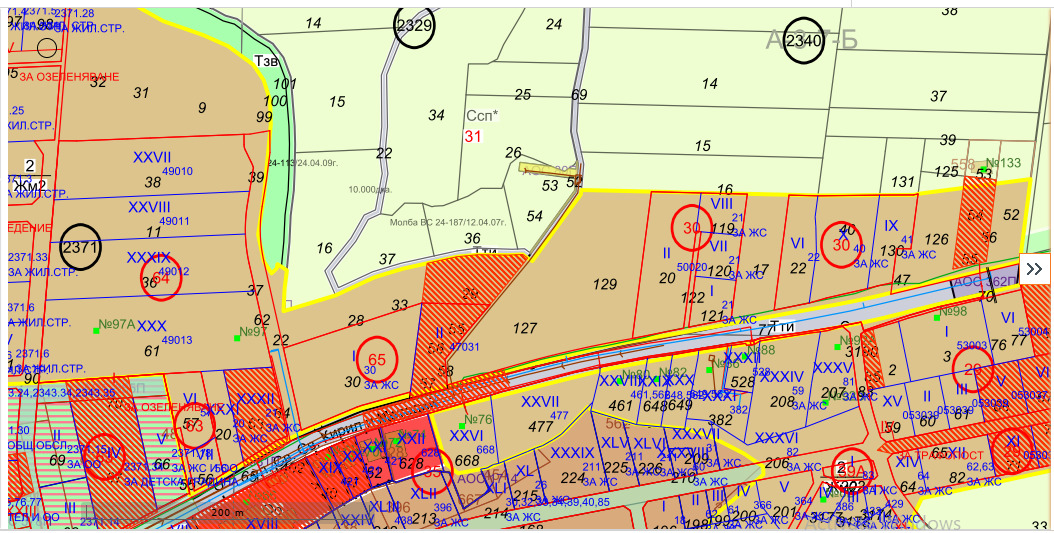Click the black circled block marker 2340
The image size is (1054, 533).
[x=804, y=41]
